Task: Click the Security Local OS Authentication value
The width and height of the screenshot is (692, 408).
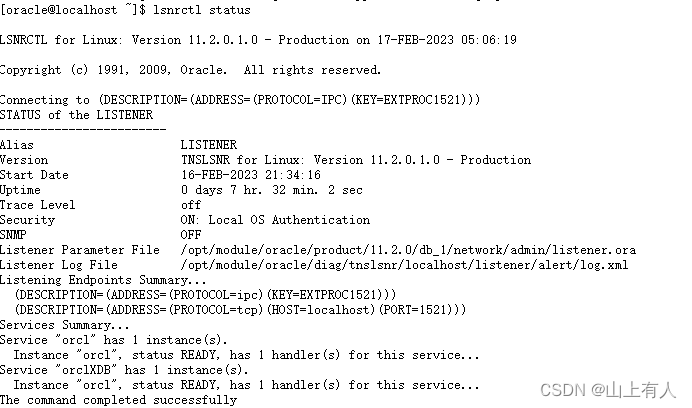Action: pos(275,220)
